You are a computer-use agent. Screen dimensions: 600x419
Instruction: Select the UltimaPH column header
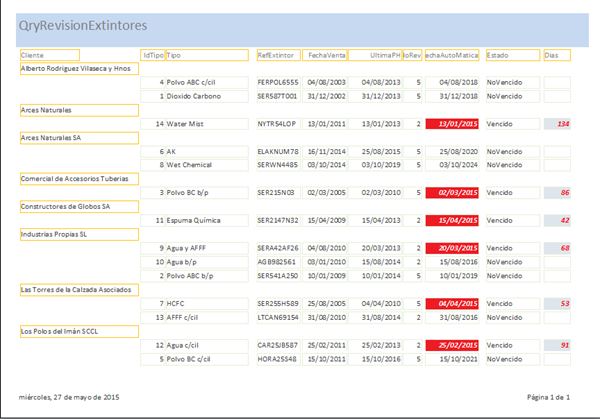pyautogui.click(x=376, y=55)
